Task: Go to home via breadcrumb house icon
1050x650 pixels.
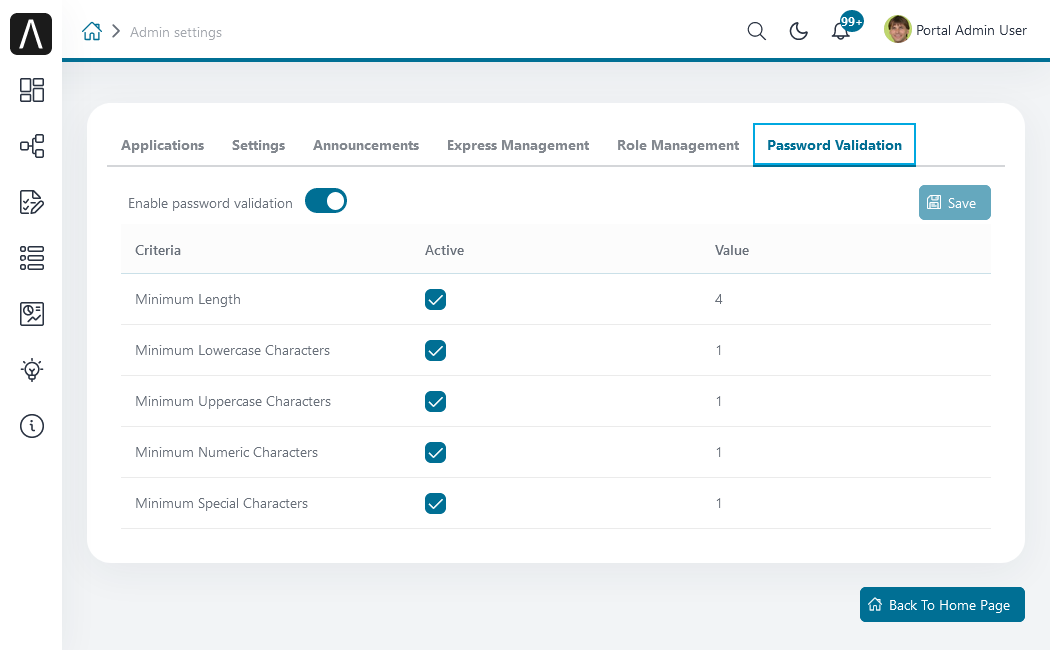Action: [x=92, y=31]
